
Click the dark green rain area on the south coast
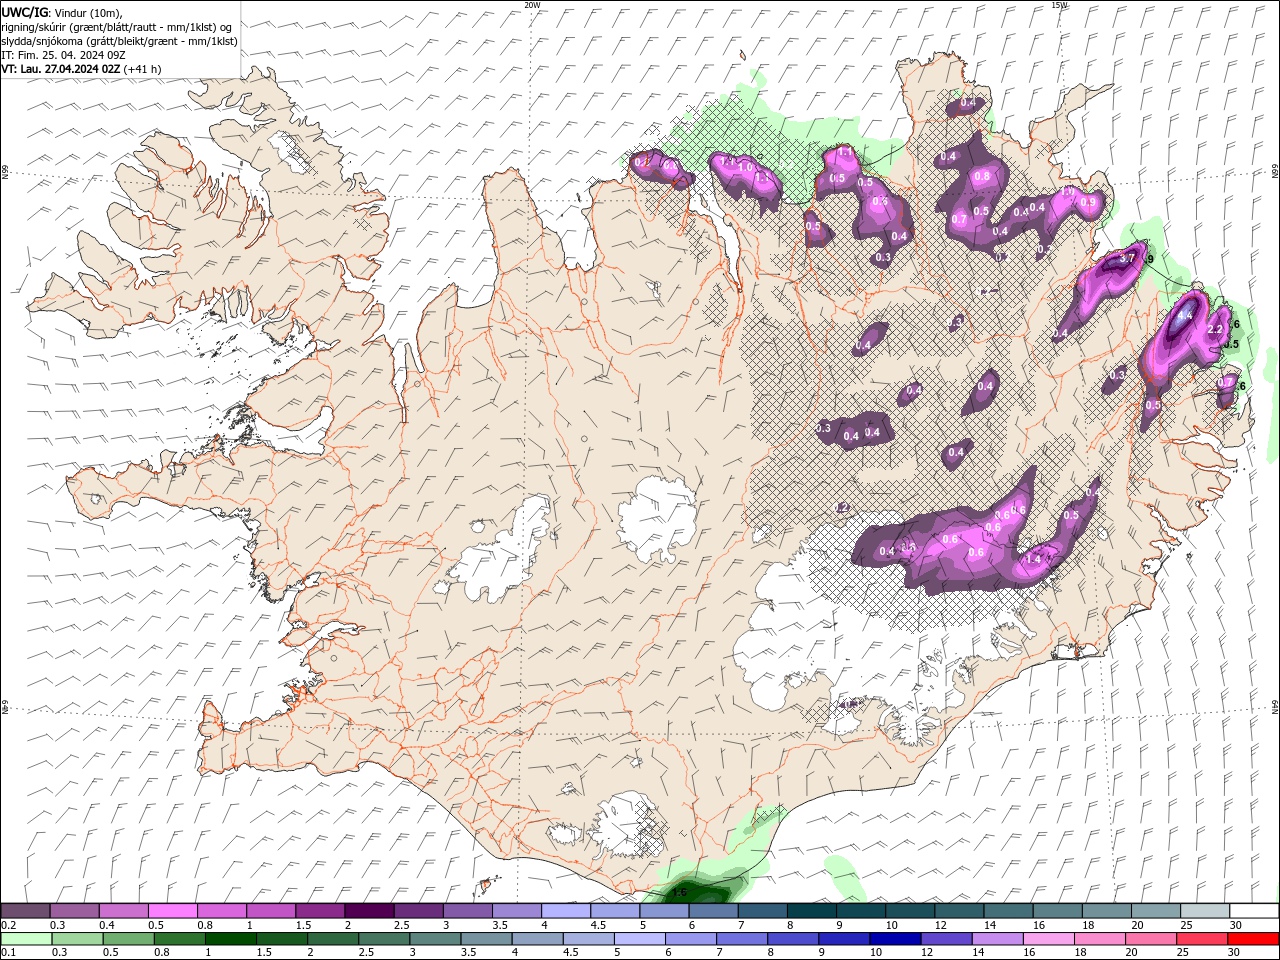[700, 893]
